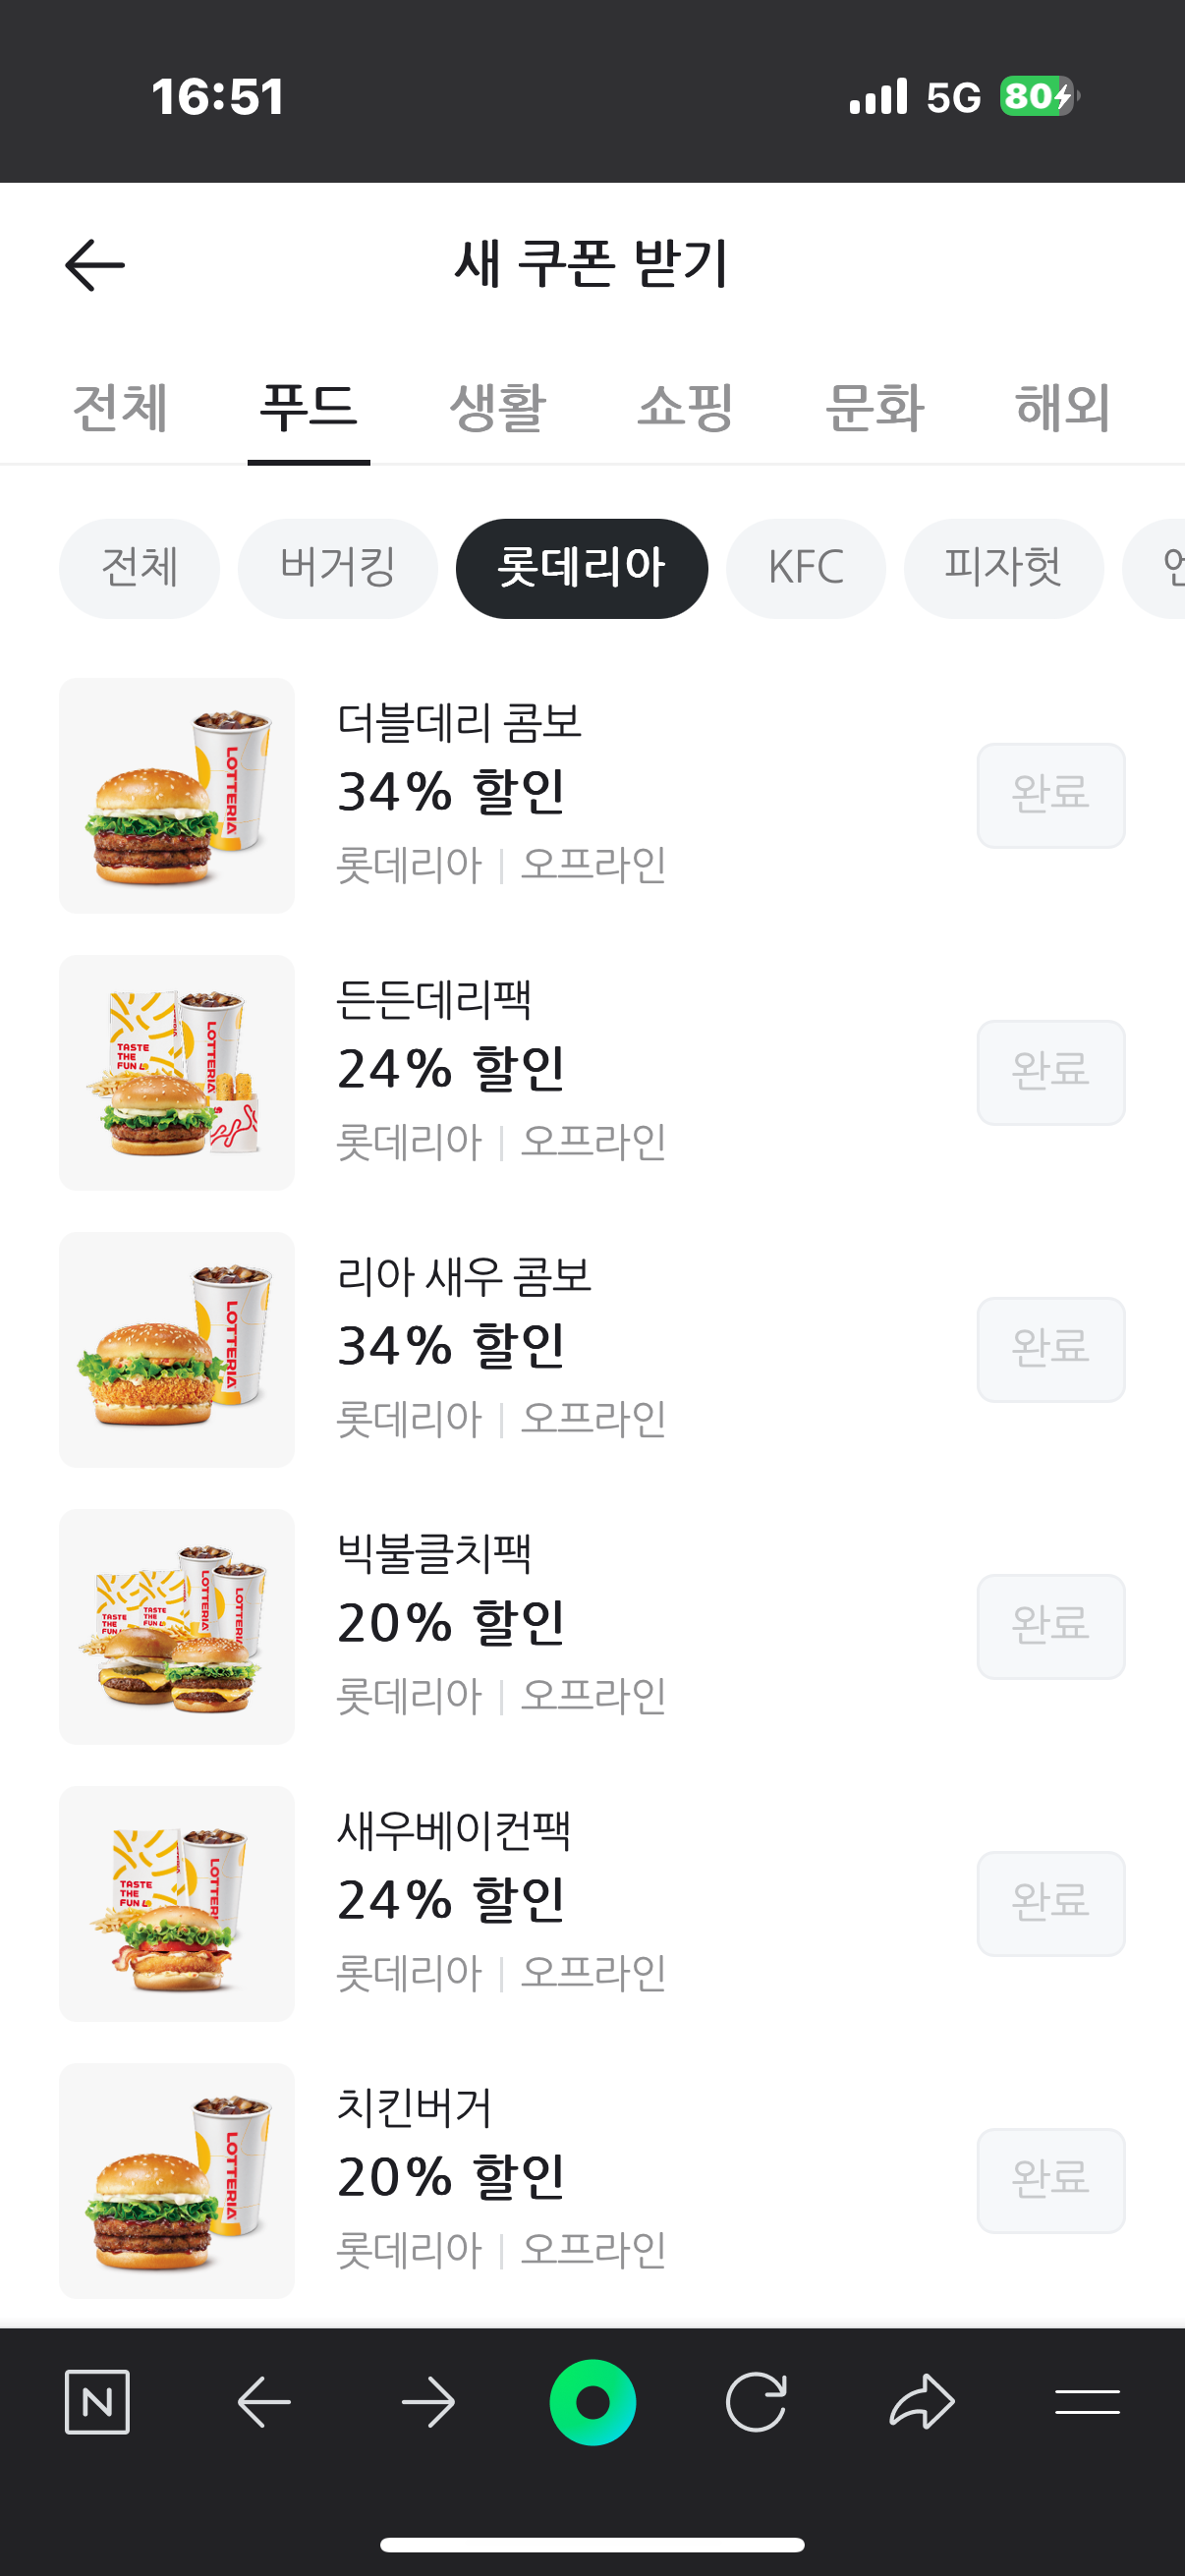Select the KFC filter chip
Image resolution: width=1185 pixels, height=2576 pixels.
point(806,568)
